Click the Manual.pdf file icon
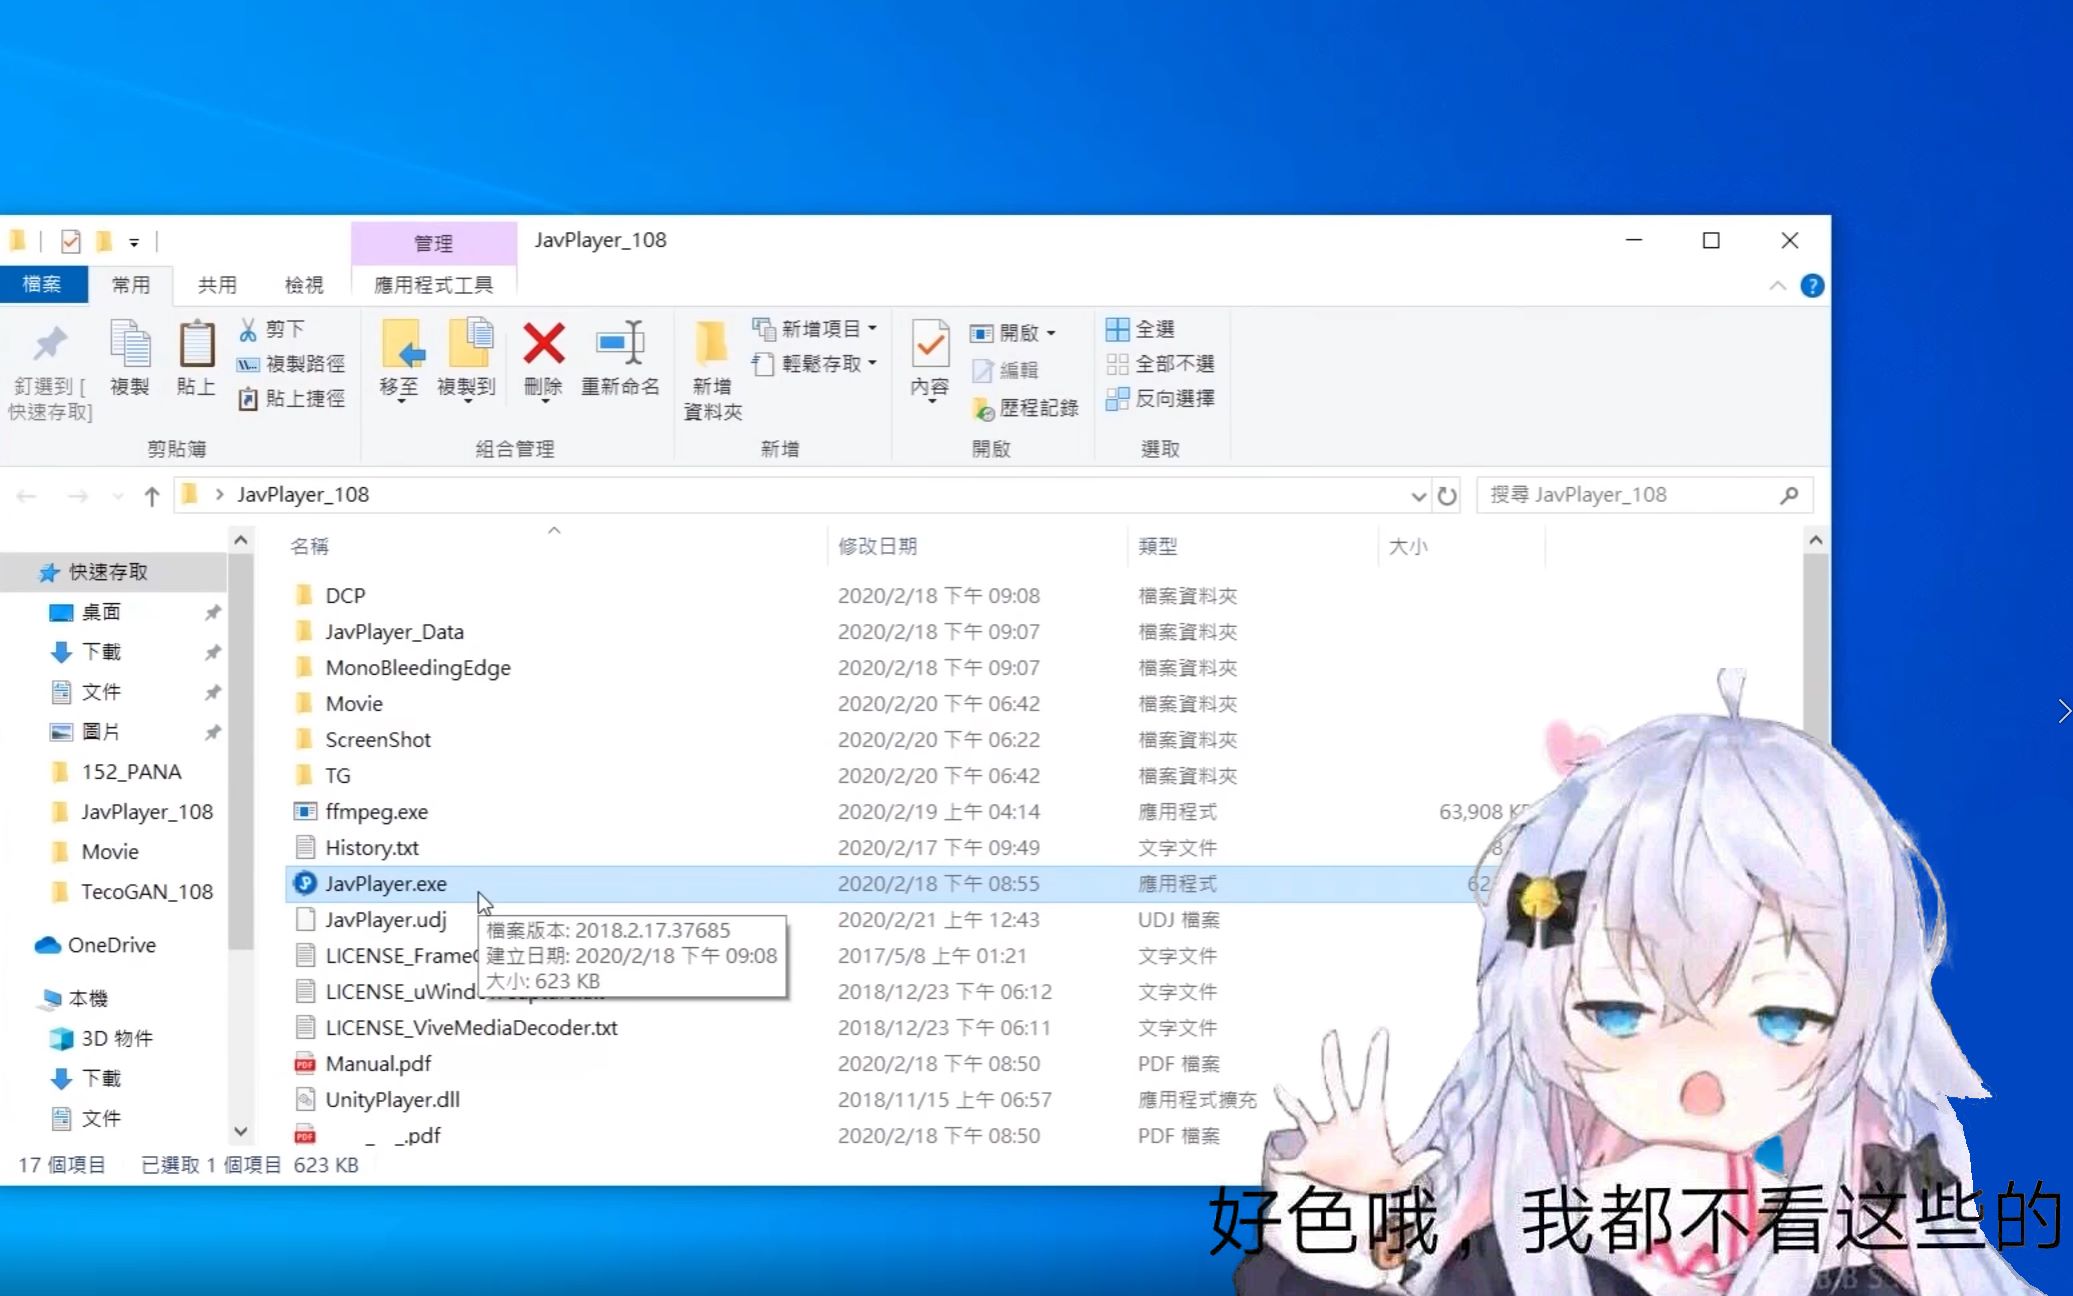This screenshot has height=1296, width=2073. click(x=305, y=1064)
